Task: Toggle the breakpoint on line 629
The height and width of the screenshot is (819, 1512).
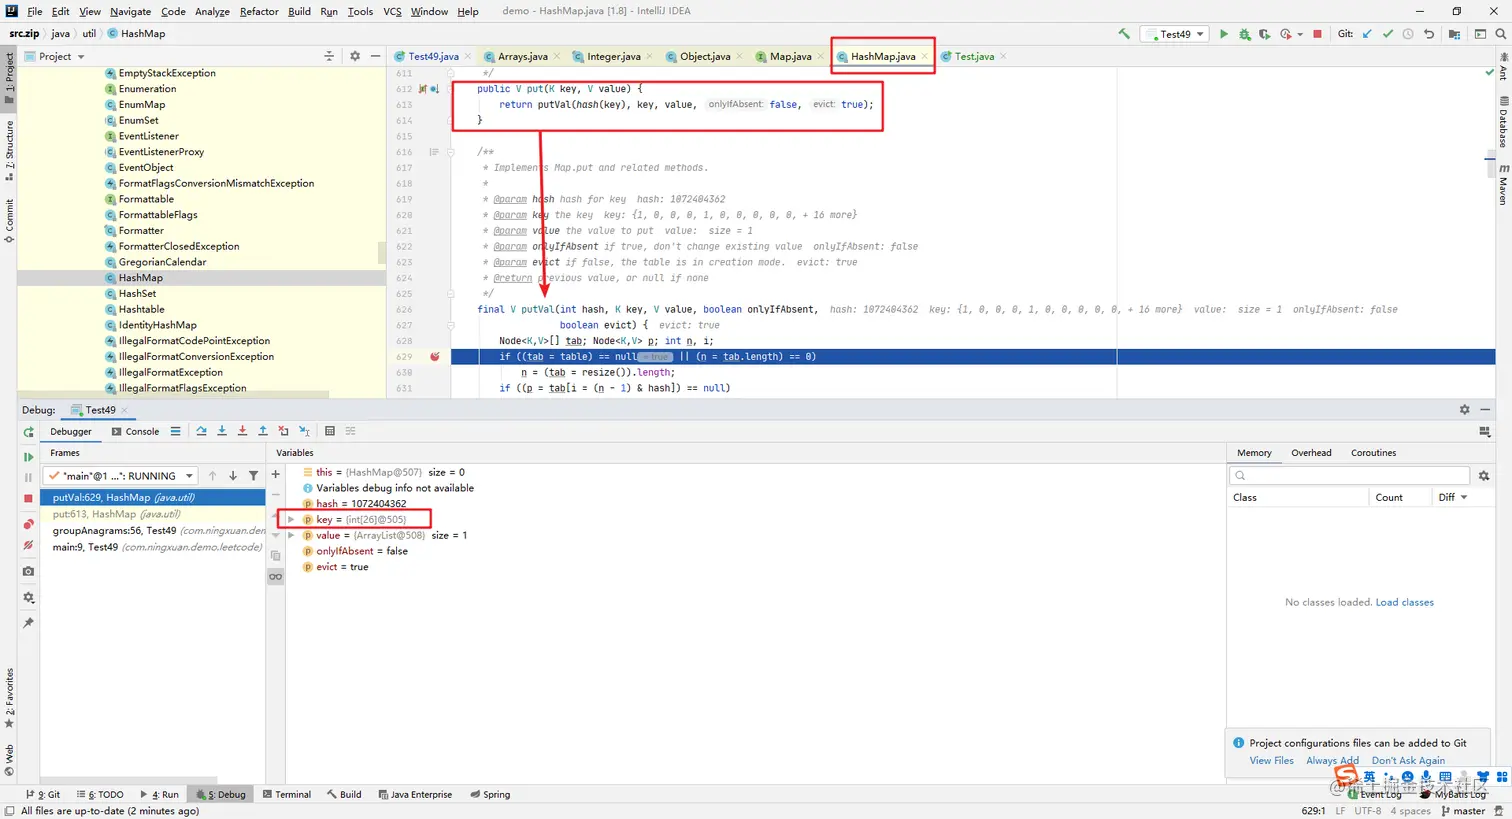Action: pos(434,356)
